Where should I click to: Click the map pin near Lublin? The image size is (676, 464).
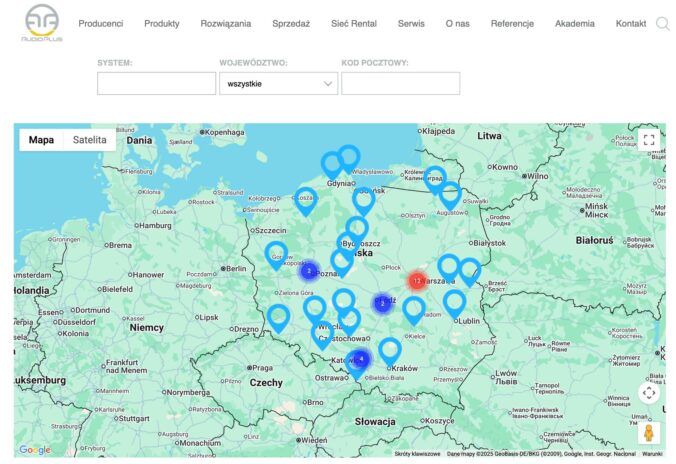[455, 301]
